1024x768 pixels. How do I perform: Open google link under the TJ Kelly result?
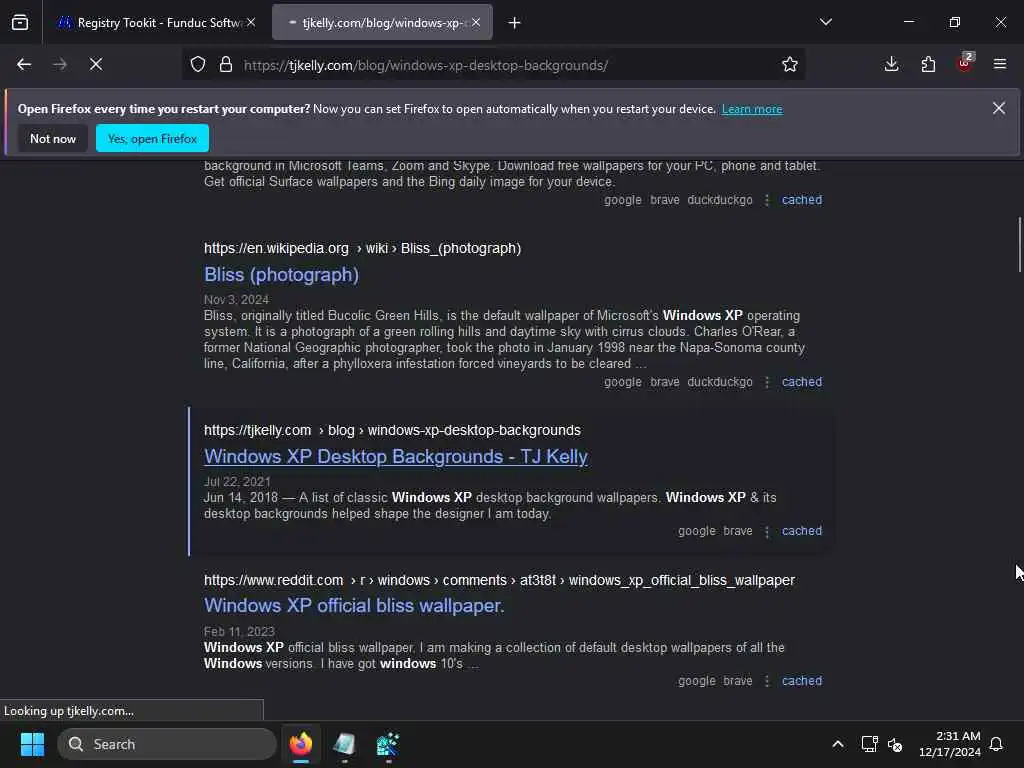point(697,531)
